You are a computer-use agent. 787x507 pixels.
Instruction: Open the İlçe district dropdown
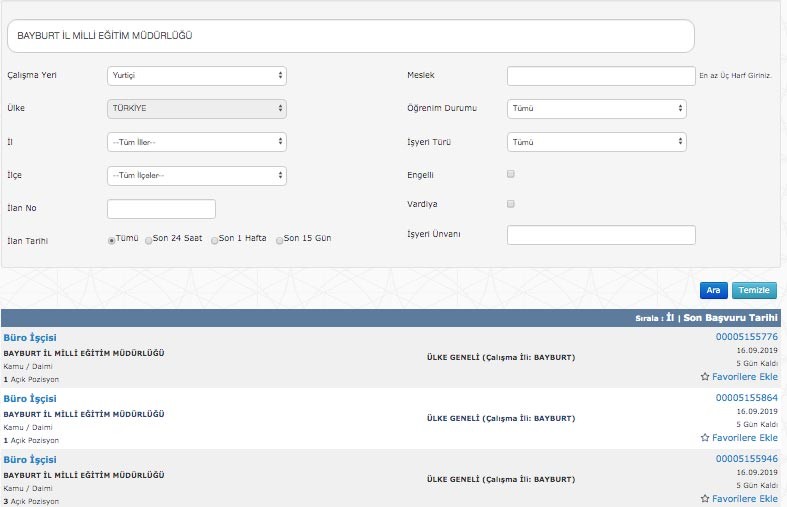(x=196, y=176)
